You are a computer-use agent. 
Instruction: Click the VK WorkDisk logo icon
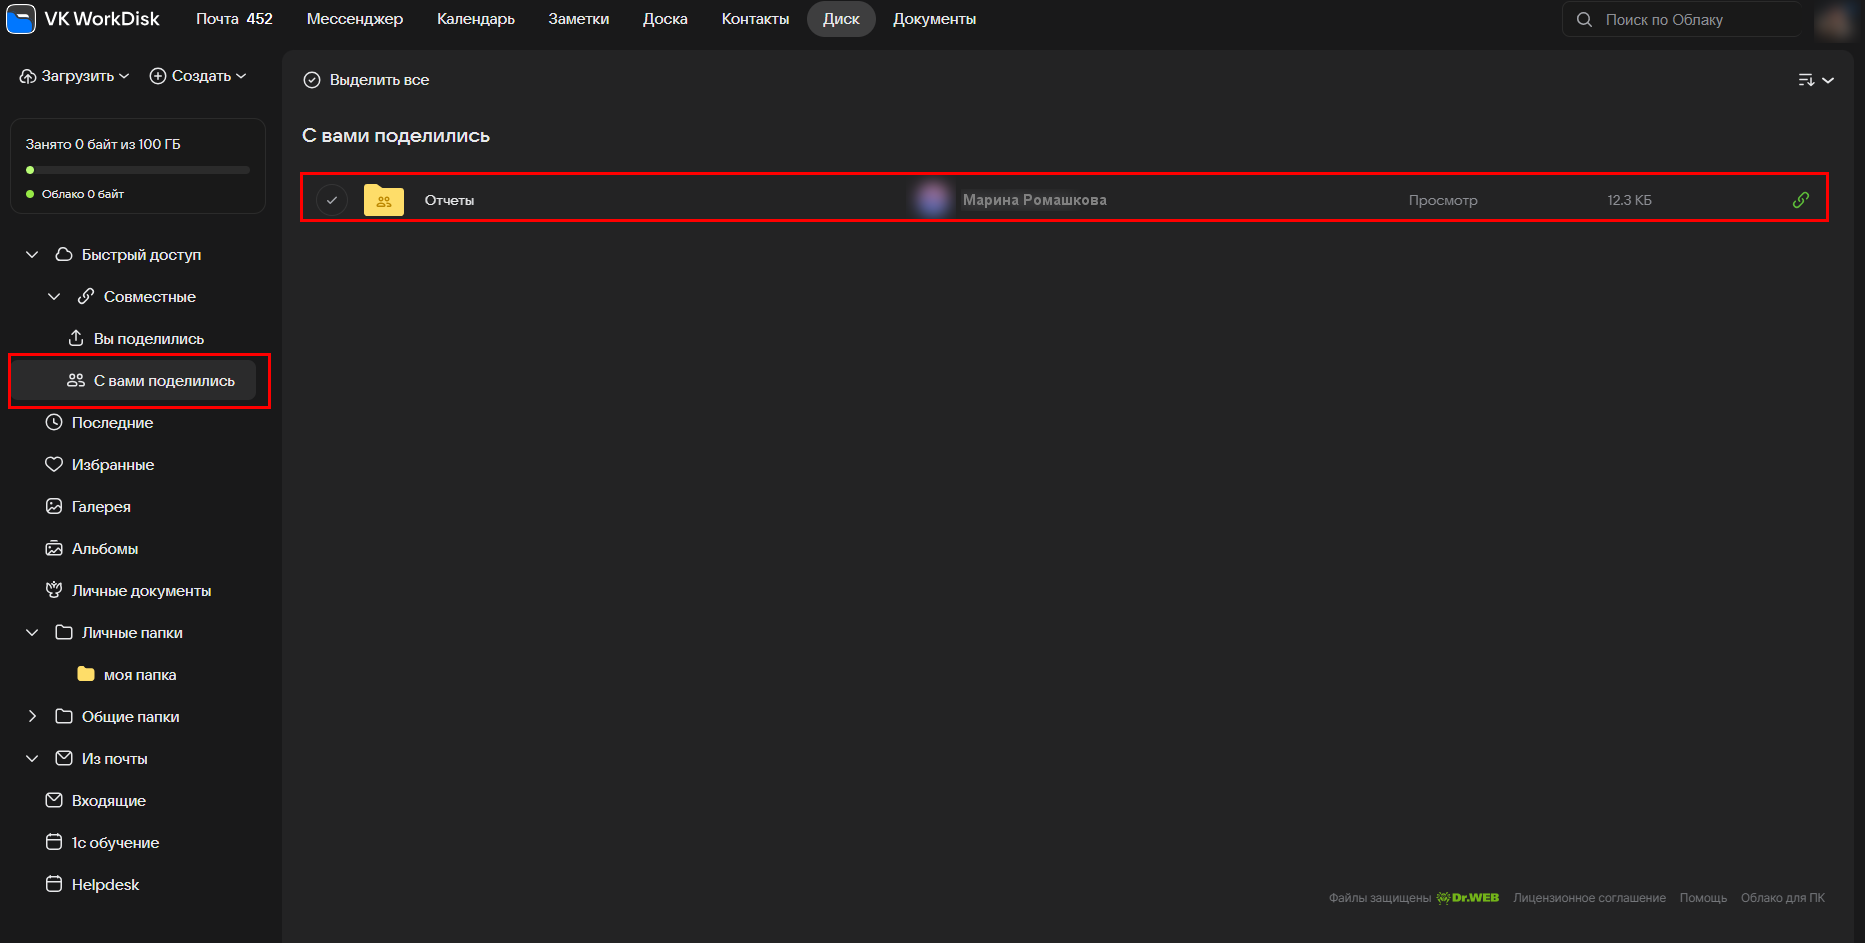tap(21, 19)
